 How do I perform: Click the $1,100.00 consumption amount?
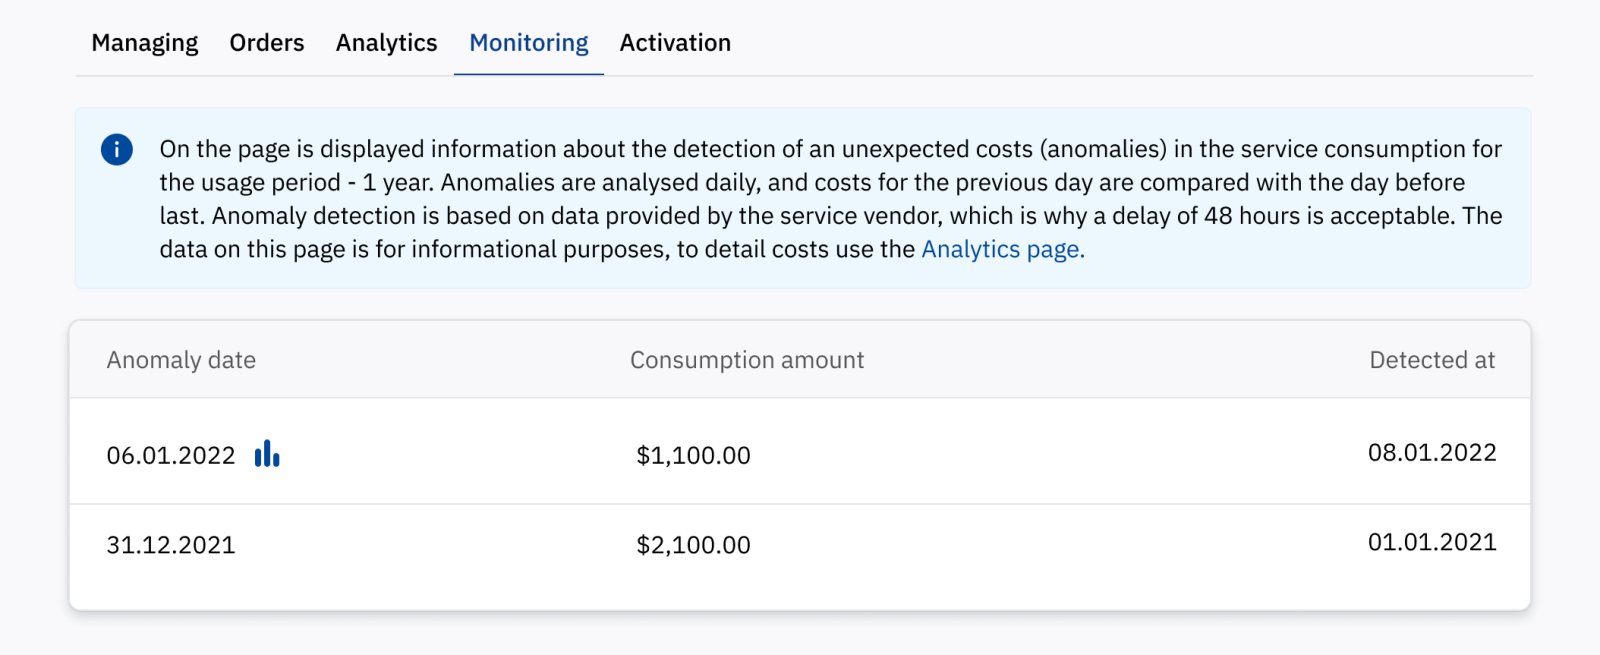(x=693, y=456)
